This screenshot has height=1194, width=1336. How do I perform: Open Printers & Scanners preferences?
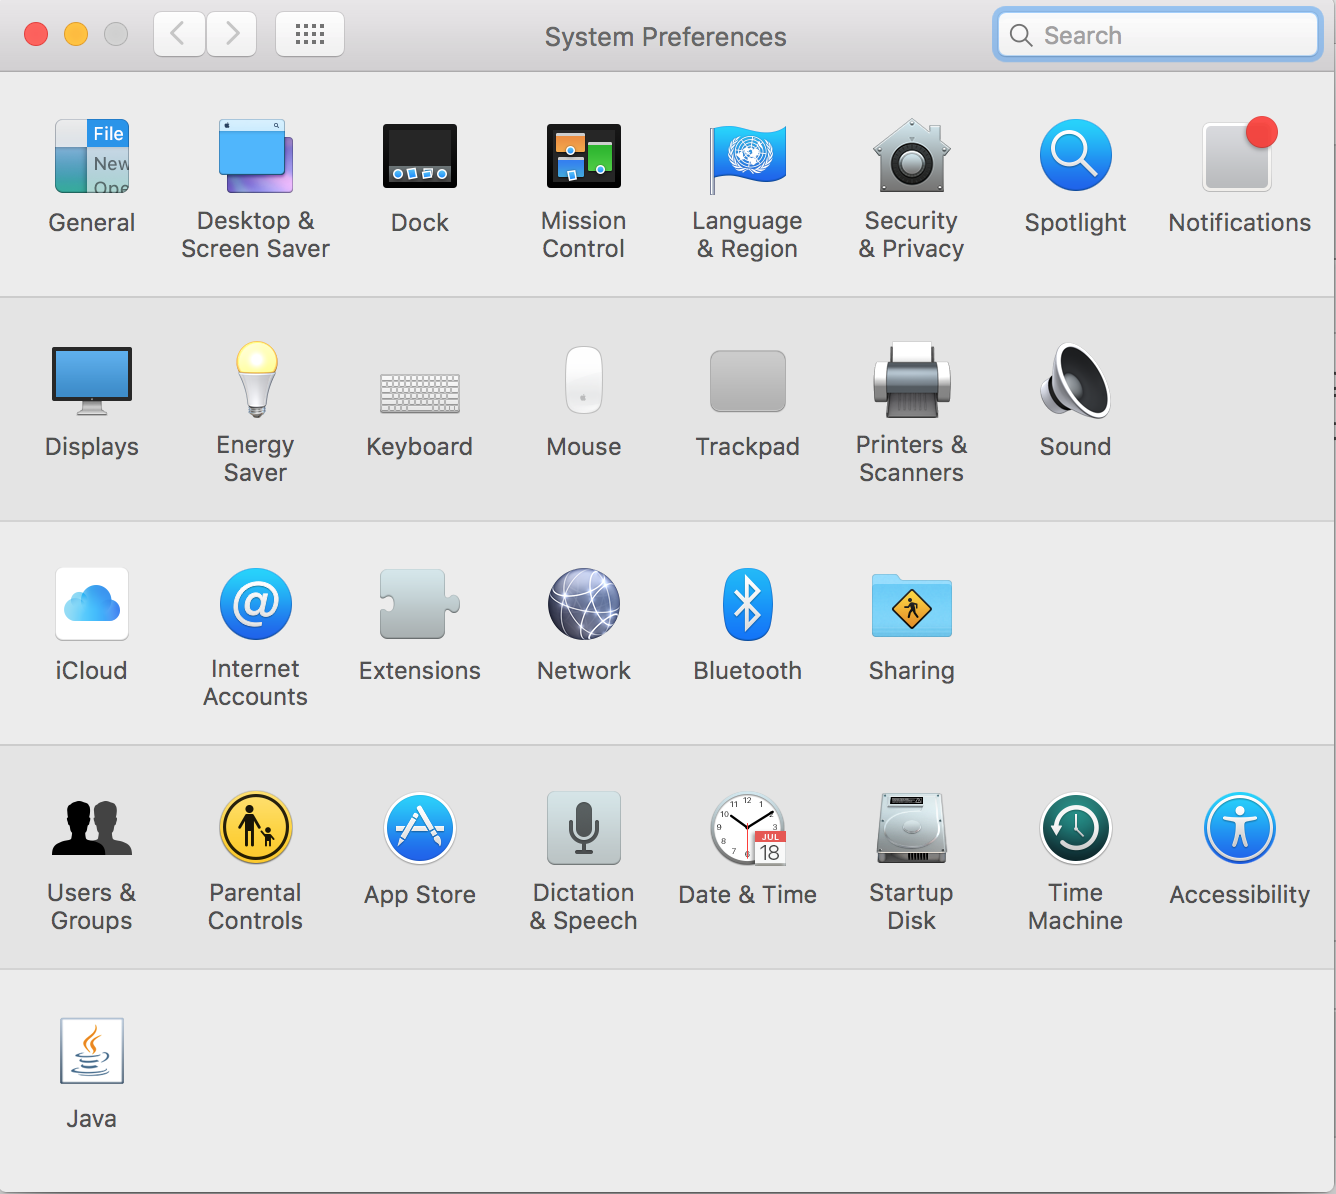(912, 380)
